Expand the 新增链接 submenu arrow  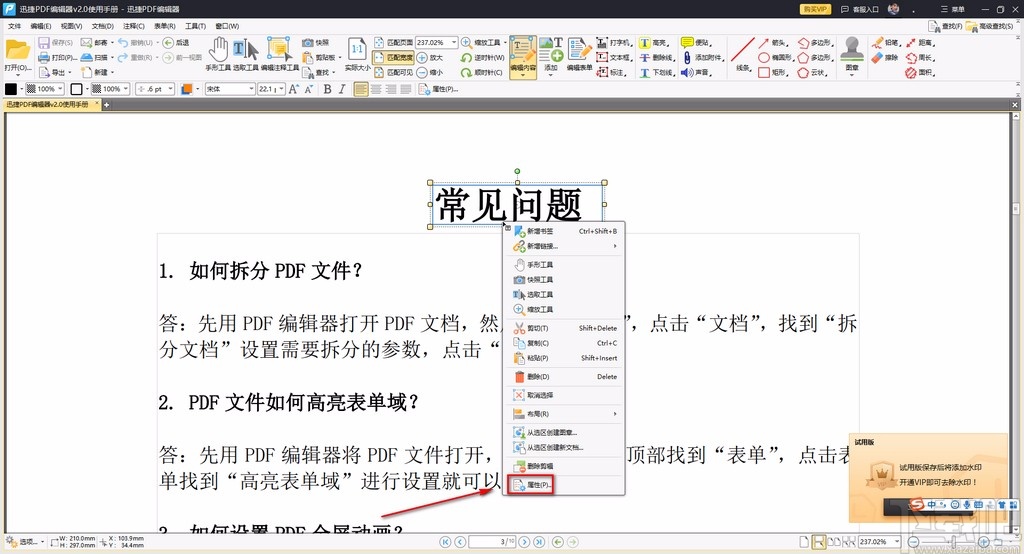tap(615, 246)
